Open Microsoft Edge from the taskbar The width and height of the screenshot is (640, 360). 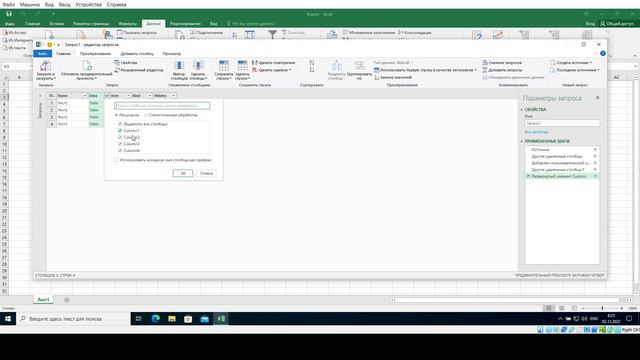(156, 319)
